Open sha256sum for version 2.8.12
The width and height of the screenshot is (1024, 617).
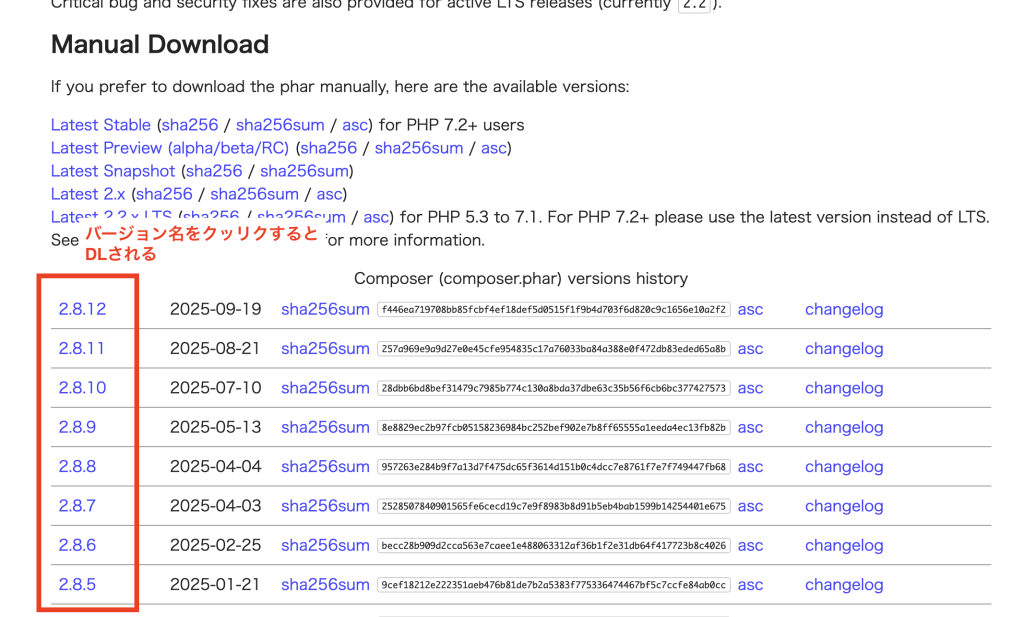click(325, 309)
